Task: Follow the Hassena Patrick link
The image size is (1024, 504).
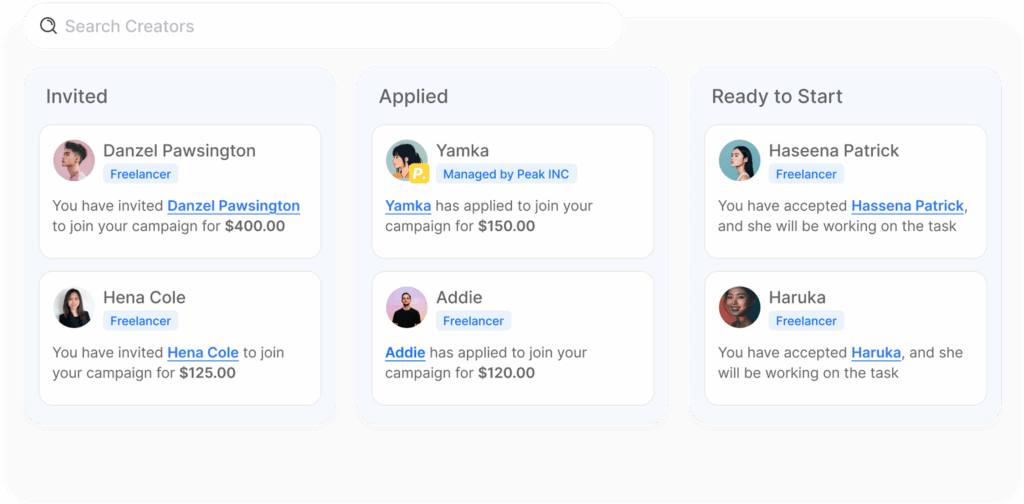Action: [x=908, y=206]
